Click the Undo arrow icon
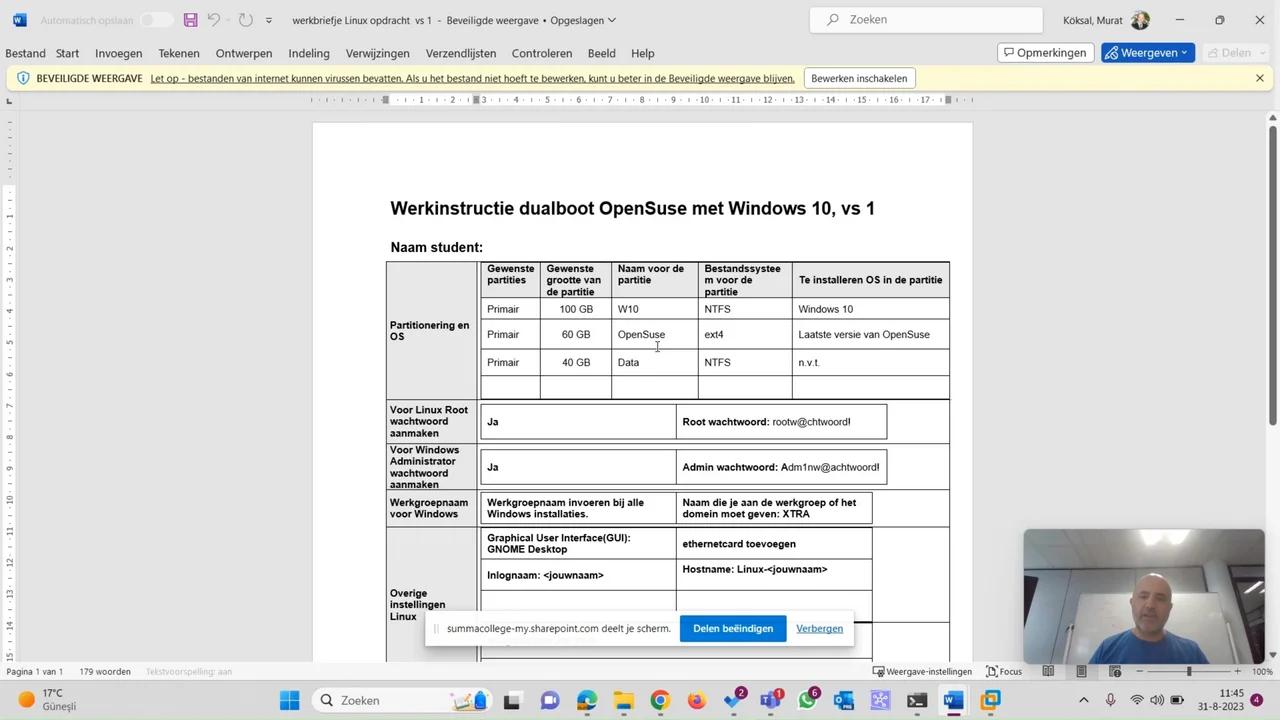The width and height of the screenshot is (1280, 720). [x=214, y=20]
